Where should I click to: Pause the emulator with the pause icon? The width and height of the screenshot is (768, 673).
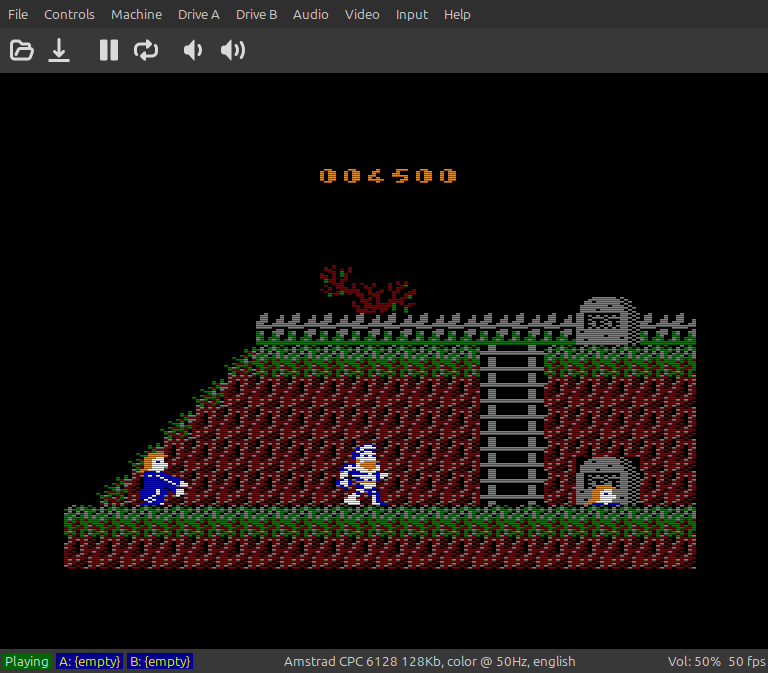109,50
